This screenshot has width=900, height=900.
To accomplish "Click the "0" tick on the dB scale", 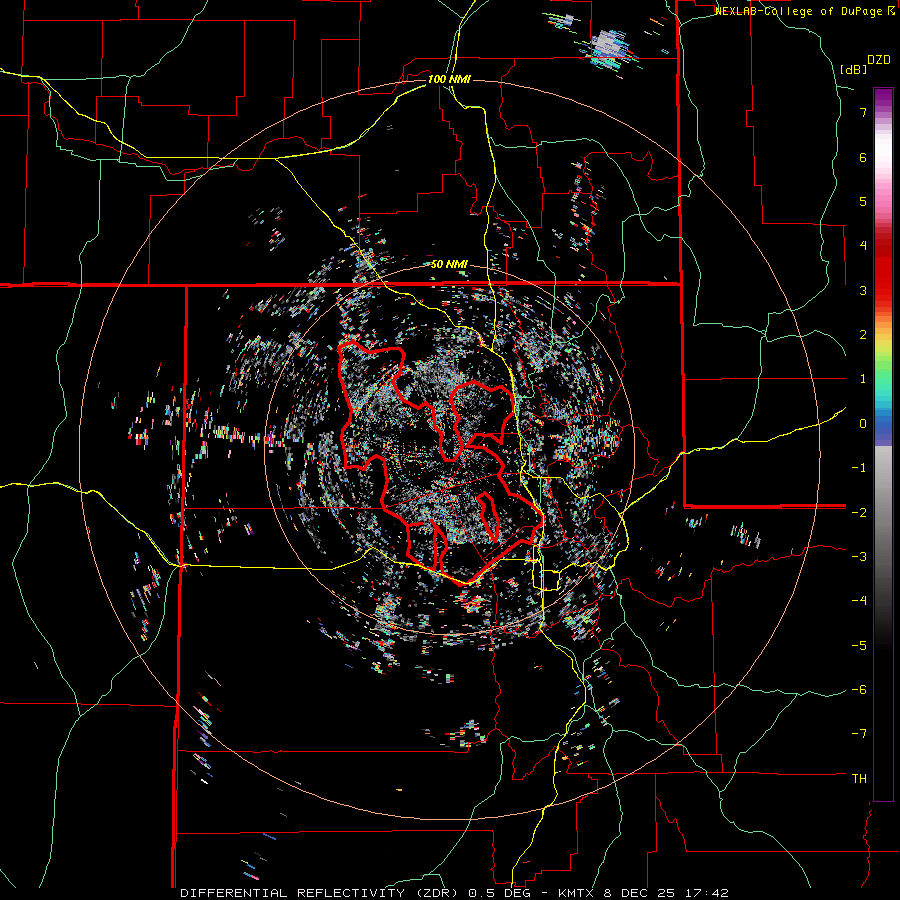I will point(863,424).
